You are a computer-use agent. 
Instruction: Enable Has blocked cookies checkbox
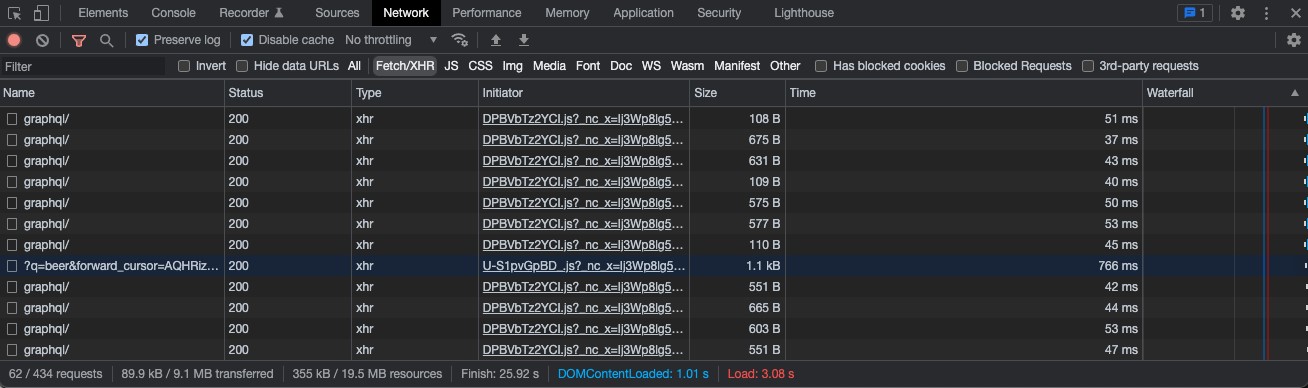click(821, 66)
